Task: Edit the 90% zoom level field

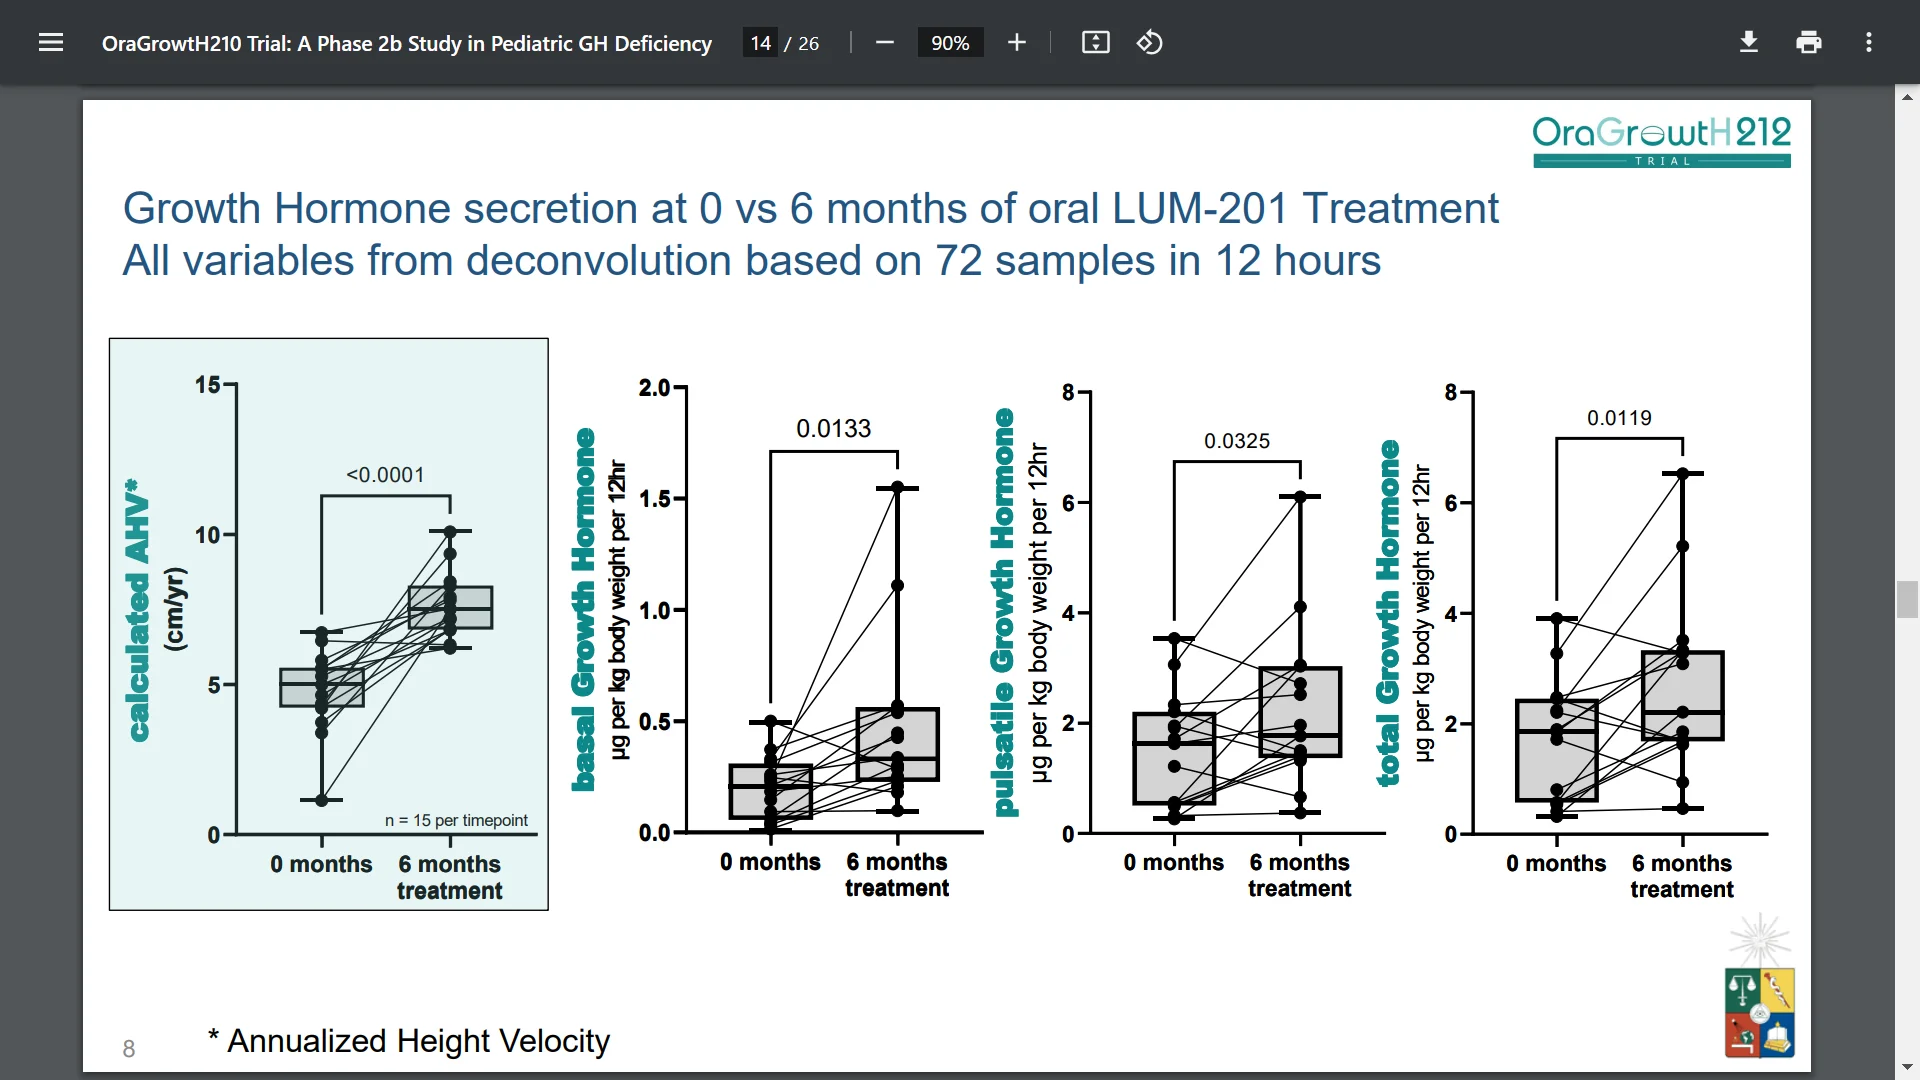Action: (x=950, y=43)
